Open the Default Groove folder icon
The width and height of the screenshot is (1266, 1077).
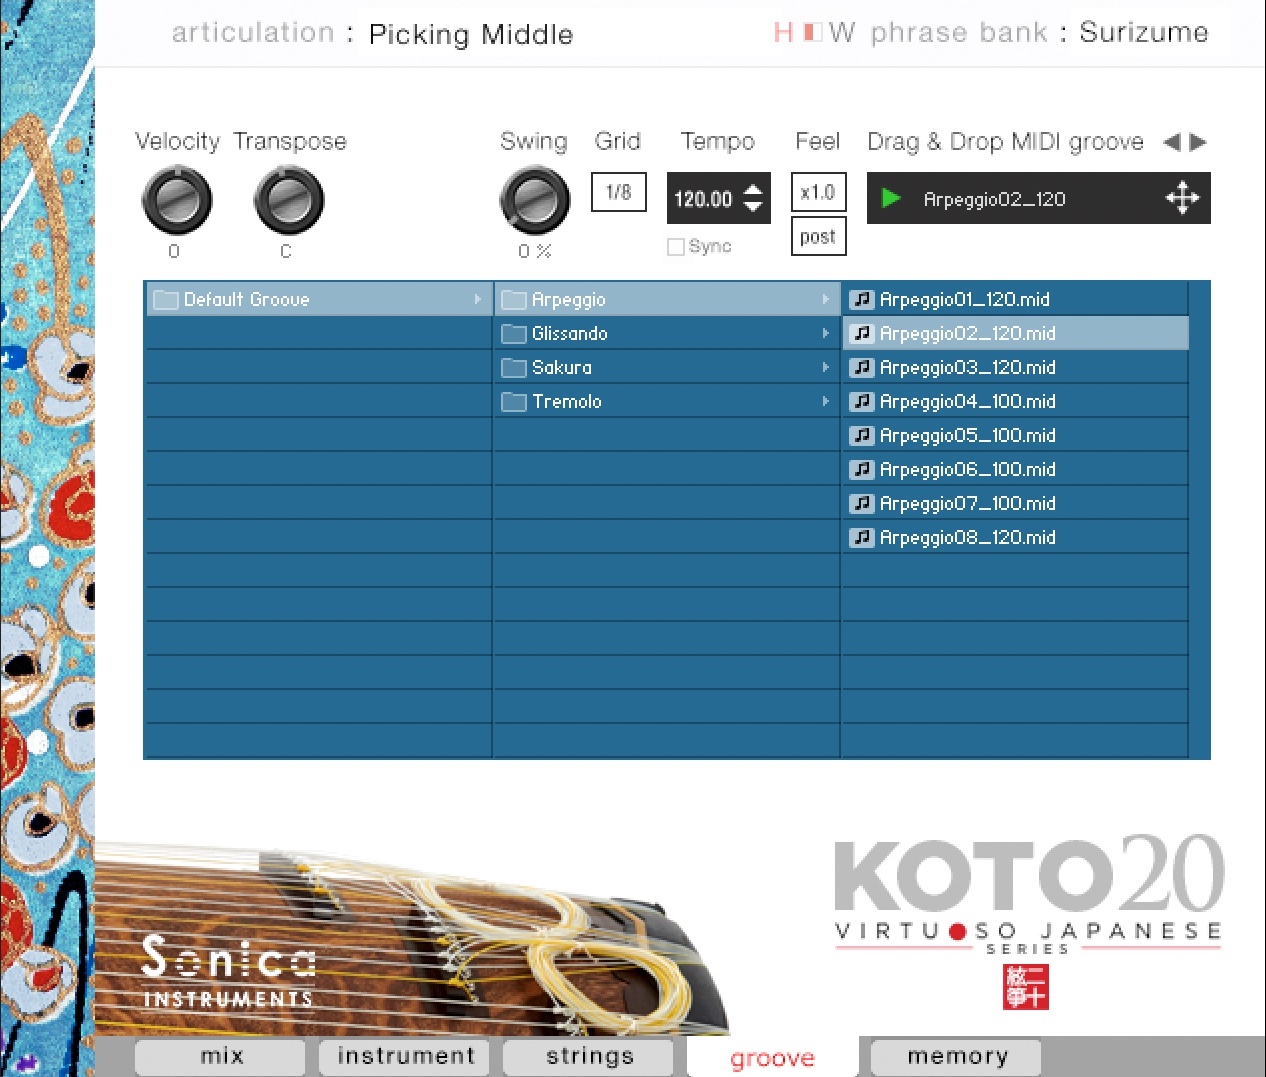click(166, 299)
